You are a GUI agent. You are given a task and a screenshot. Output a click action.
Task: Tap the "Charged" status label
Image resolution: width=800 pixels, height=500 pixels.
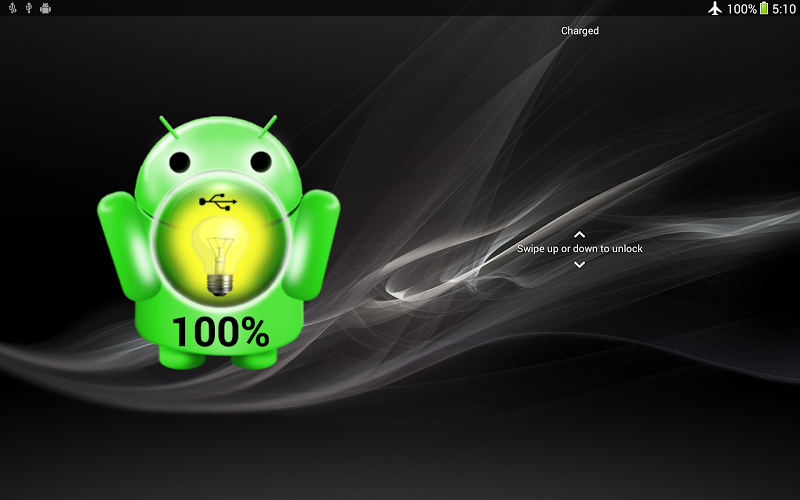[x=580, y=31]
